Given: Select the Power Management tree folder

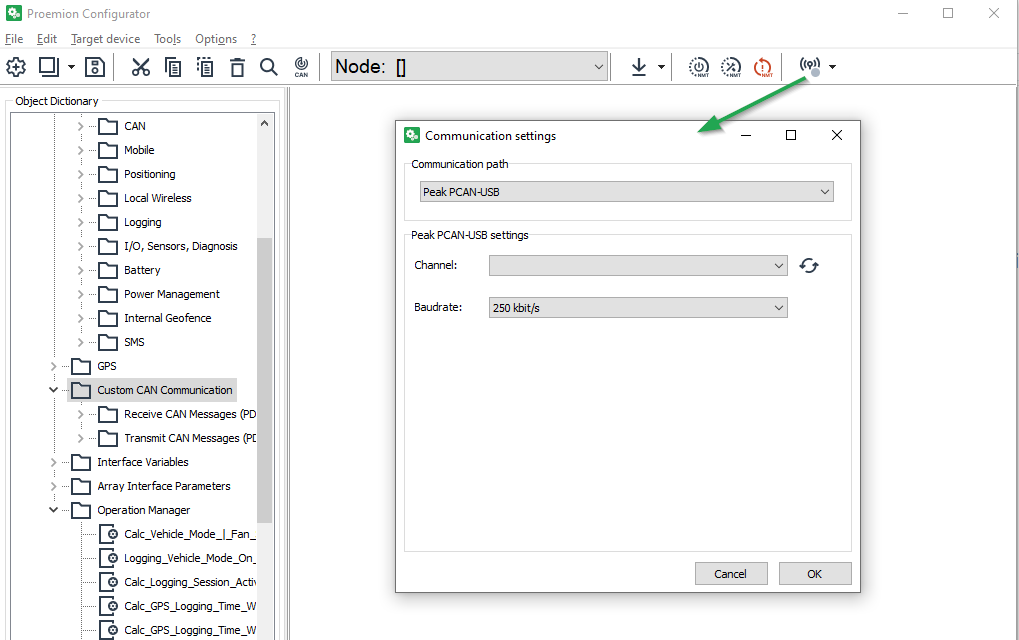Looking at the screenshot, I should pos(171,294).
